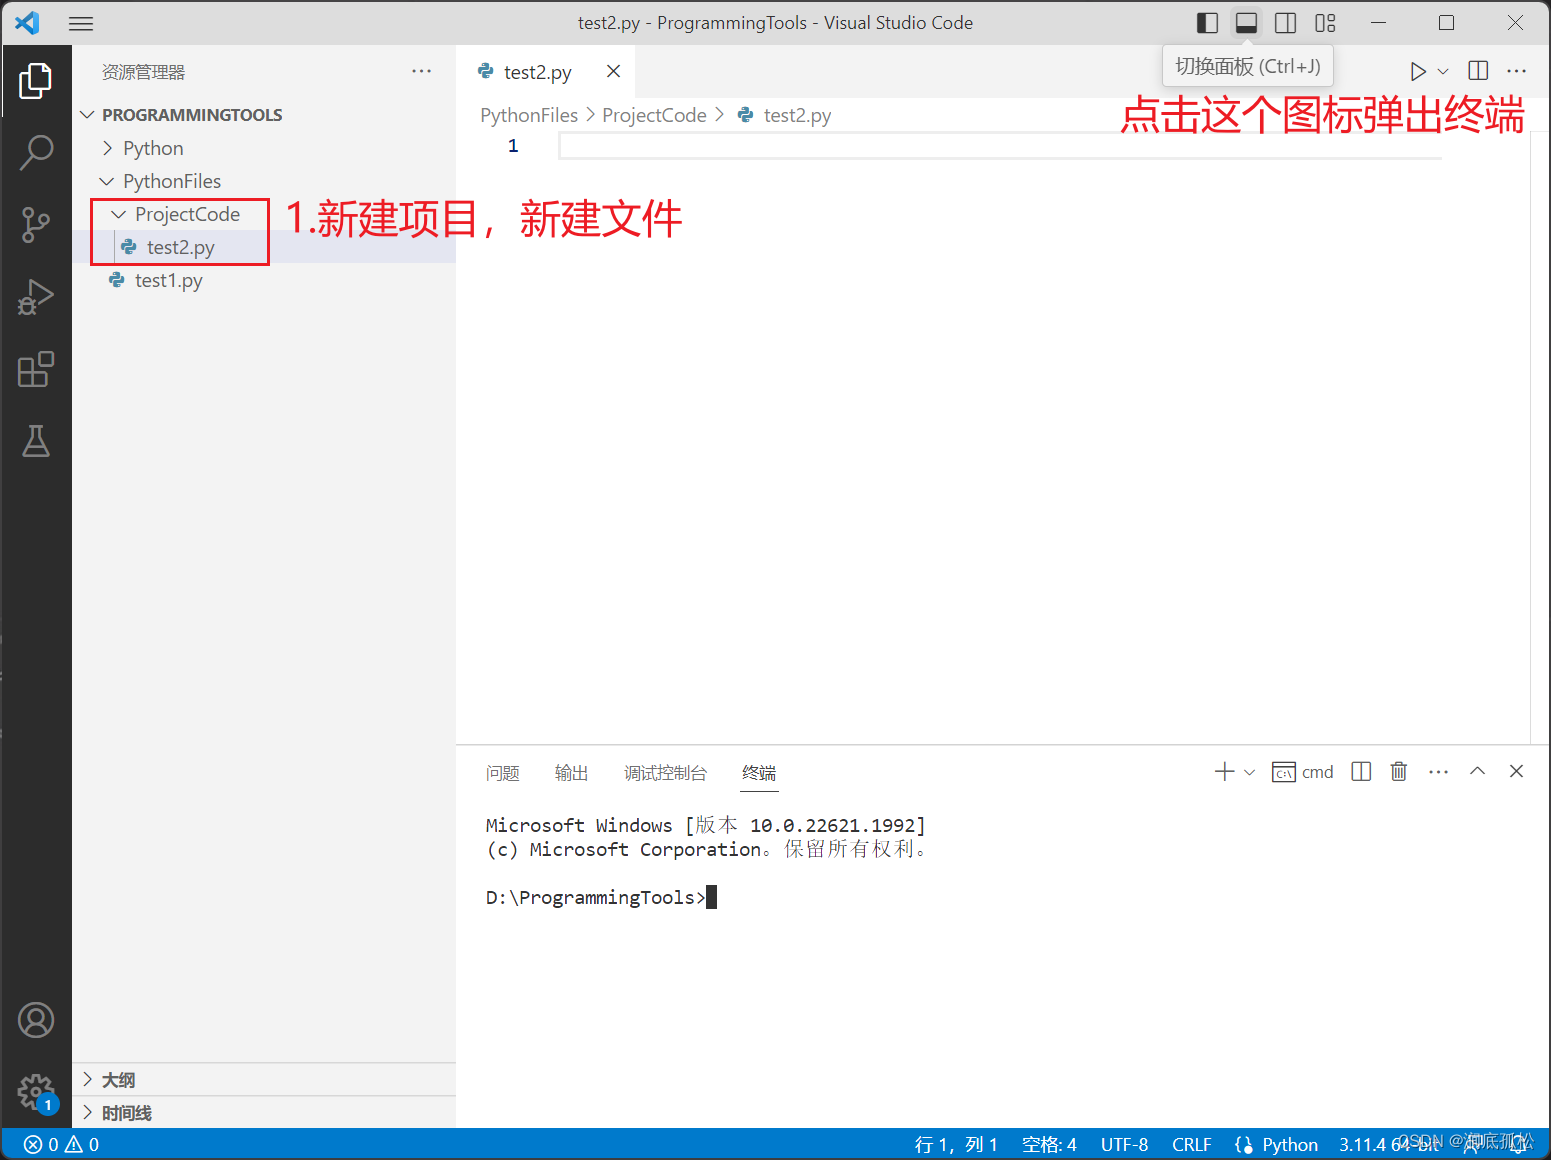Toggle the primary side bar
1551x1160 pixels.
point(1207,23)
